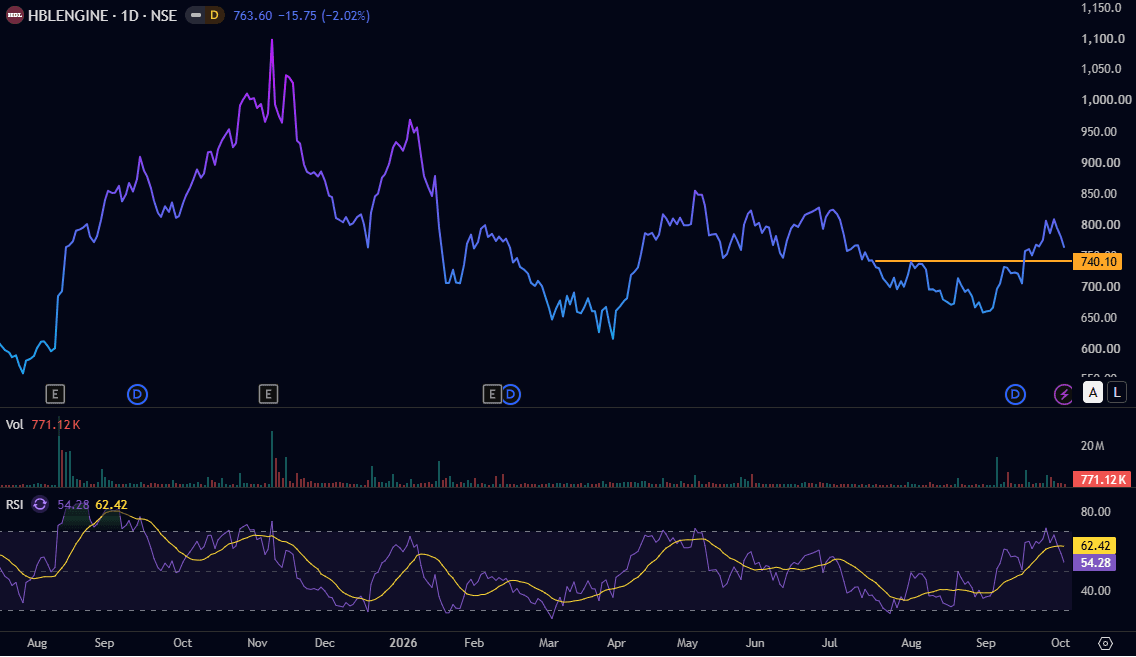Click the Vol value 771.12 K text
The image size is (1136, 657).
[56, 424]
